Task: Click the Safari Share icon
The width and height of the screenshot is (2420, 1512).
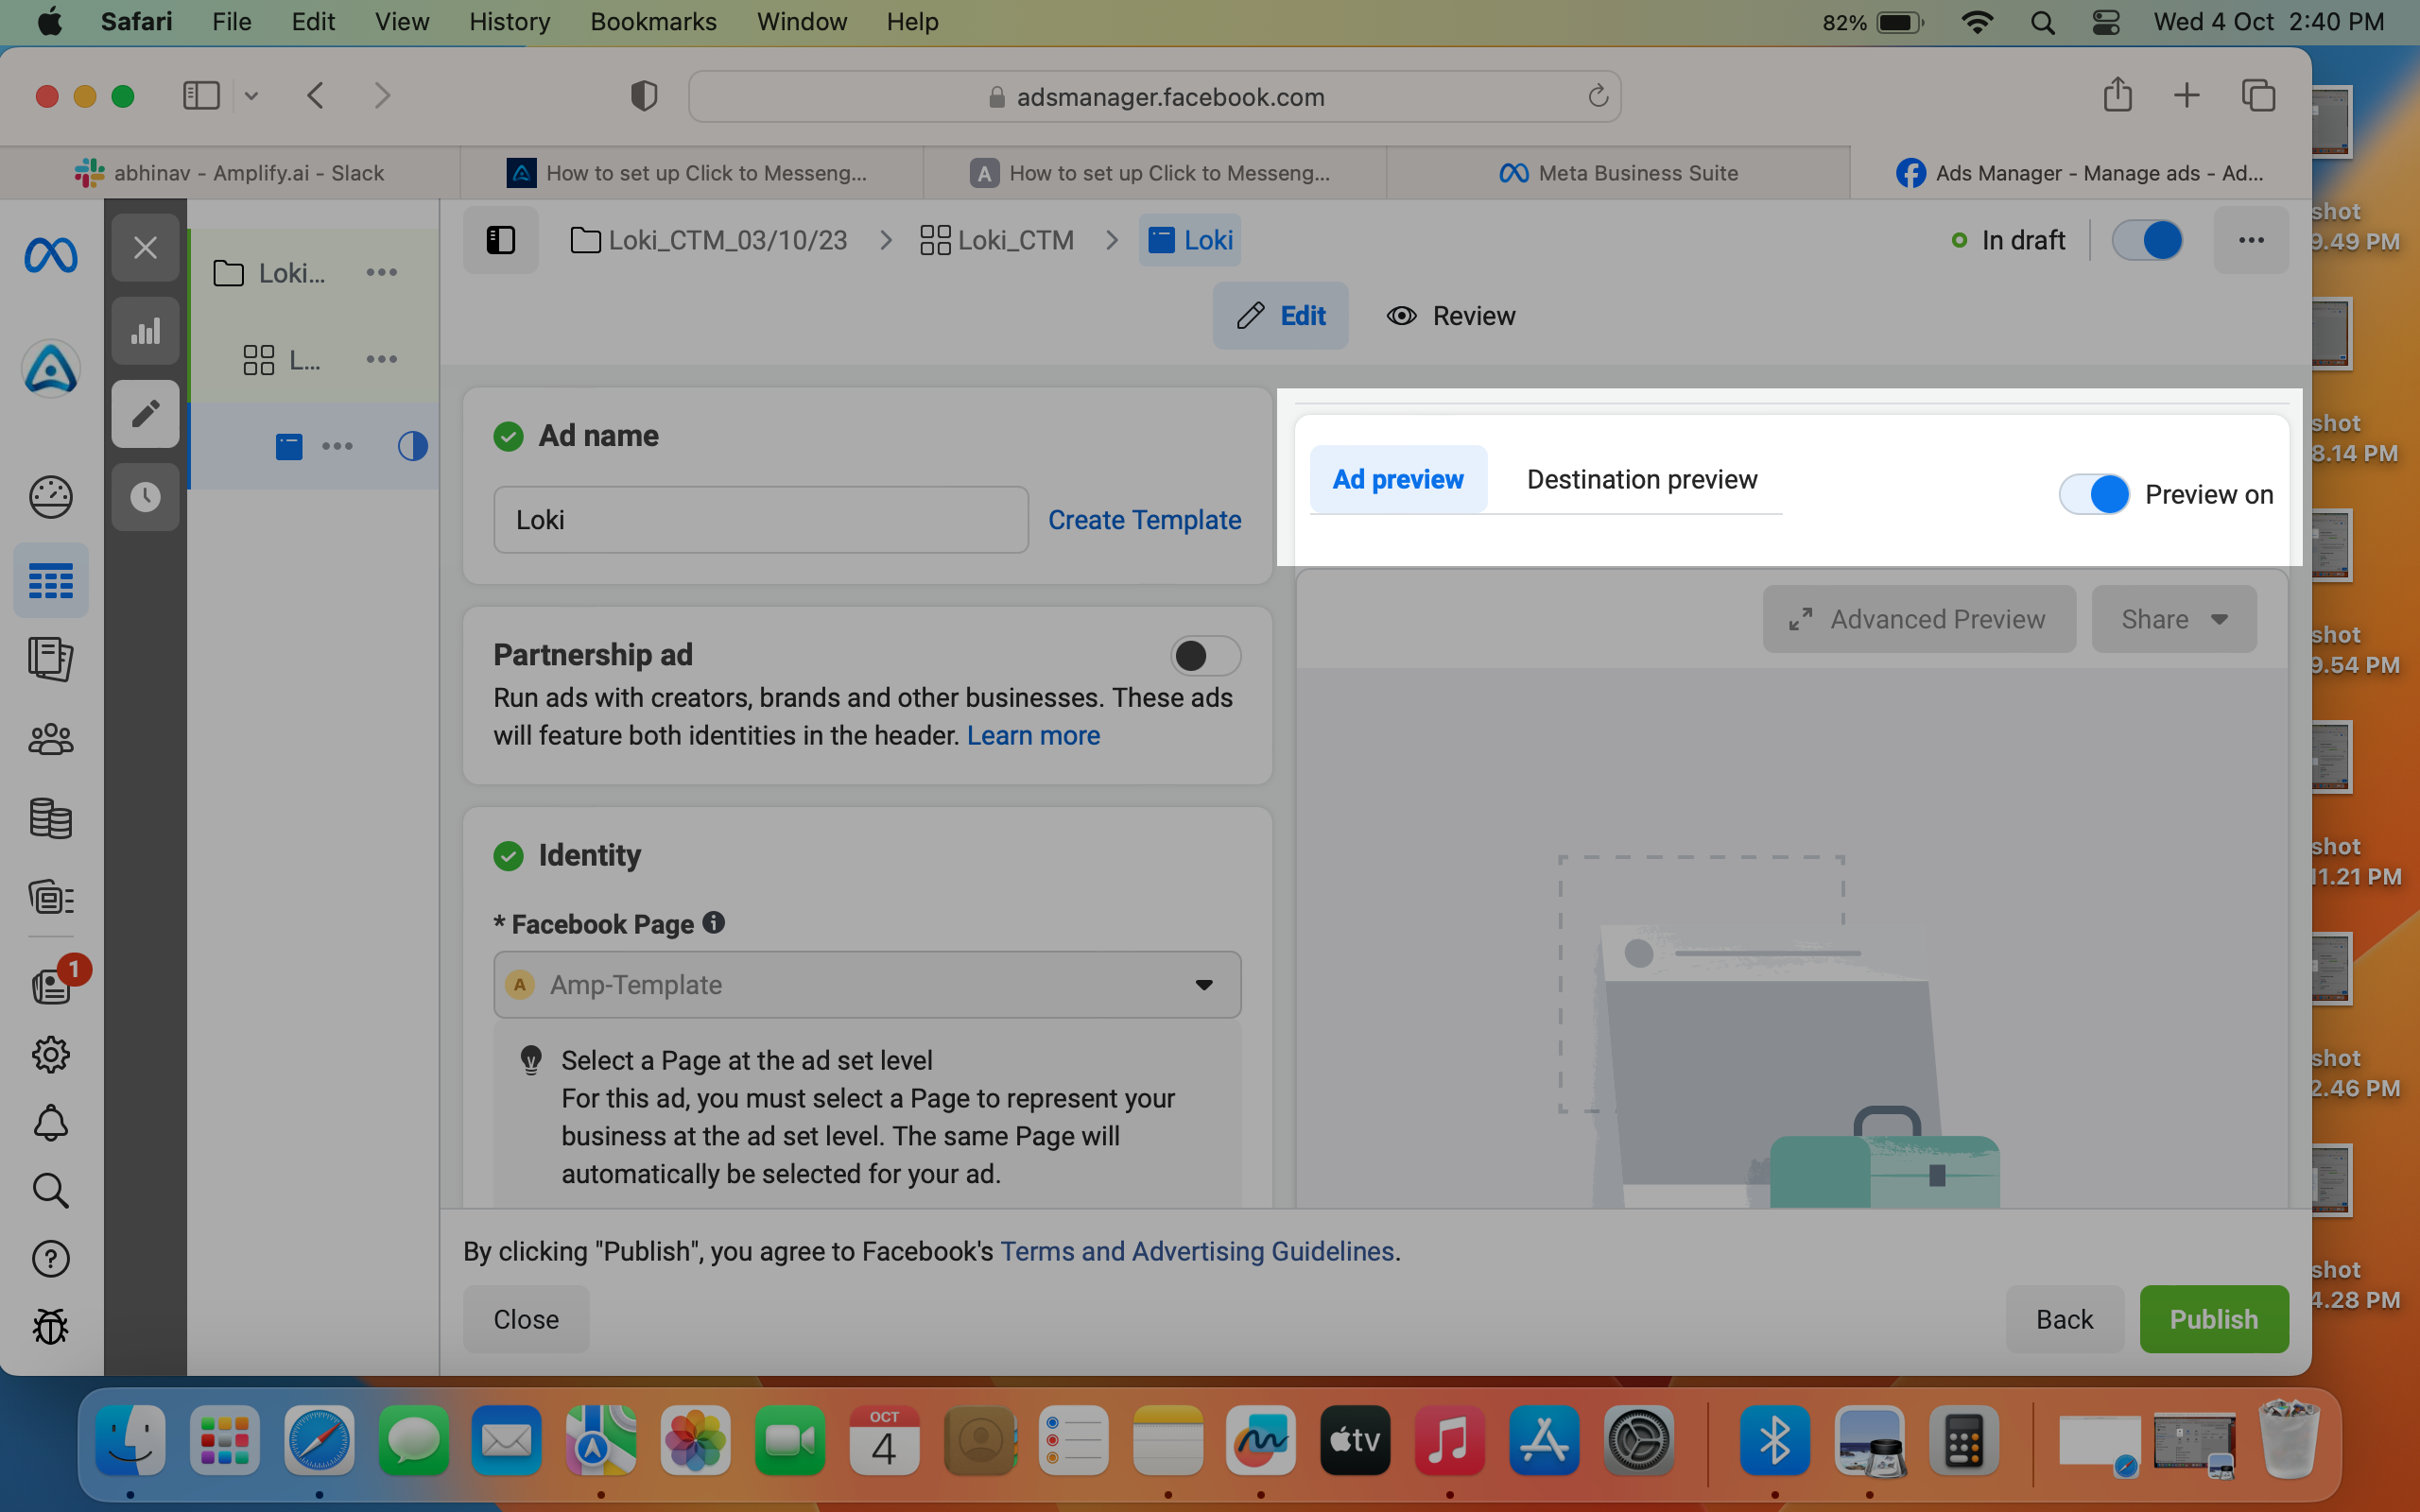Action: (2117, 95)
